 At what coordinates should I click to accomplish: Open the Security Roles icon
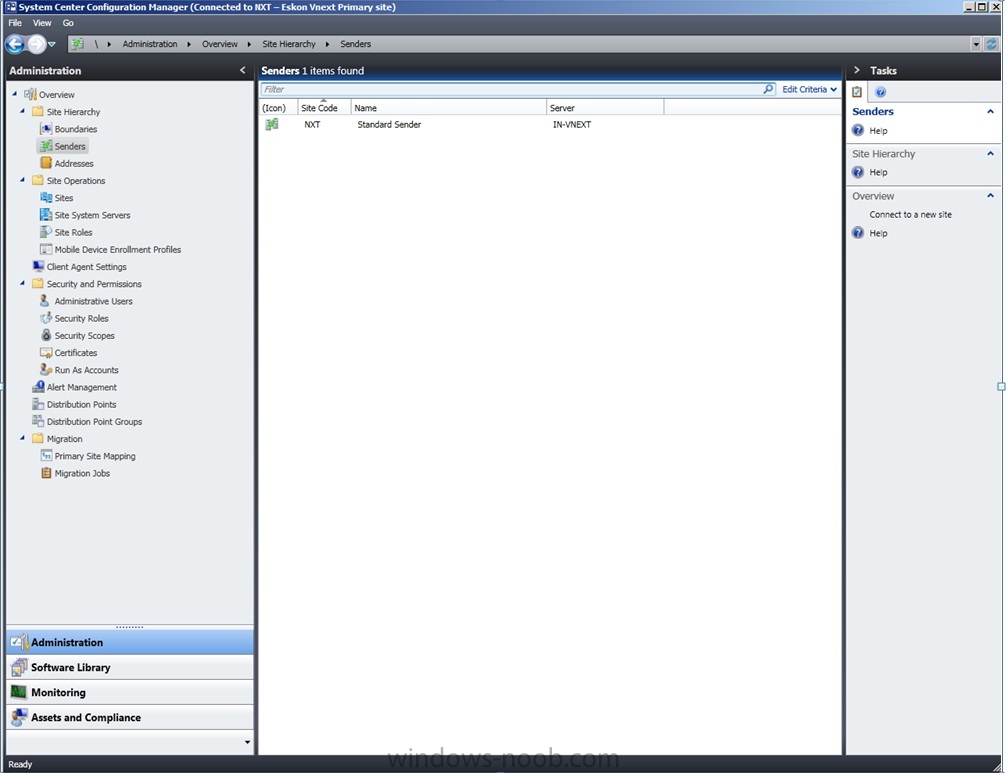(x=46, y=318)
